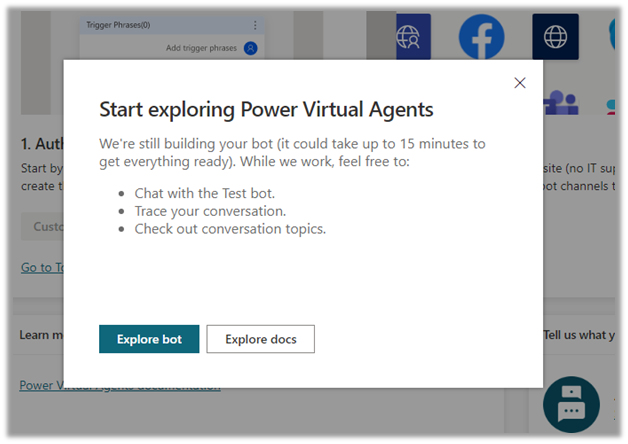
Task: Select the dark square globe website icon
Action: [555, 37]
